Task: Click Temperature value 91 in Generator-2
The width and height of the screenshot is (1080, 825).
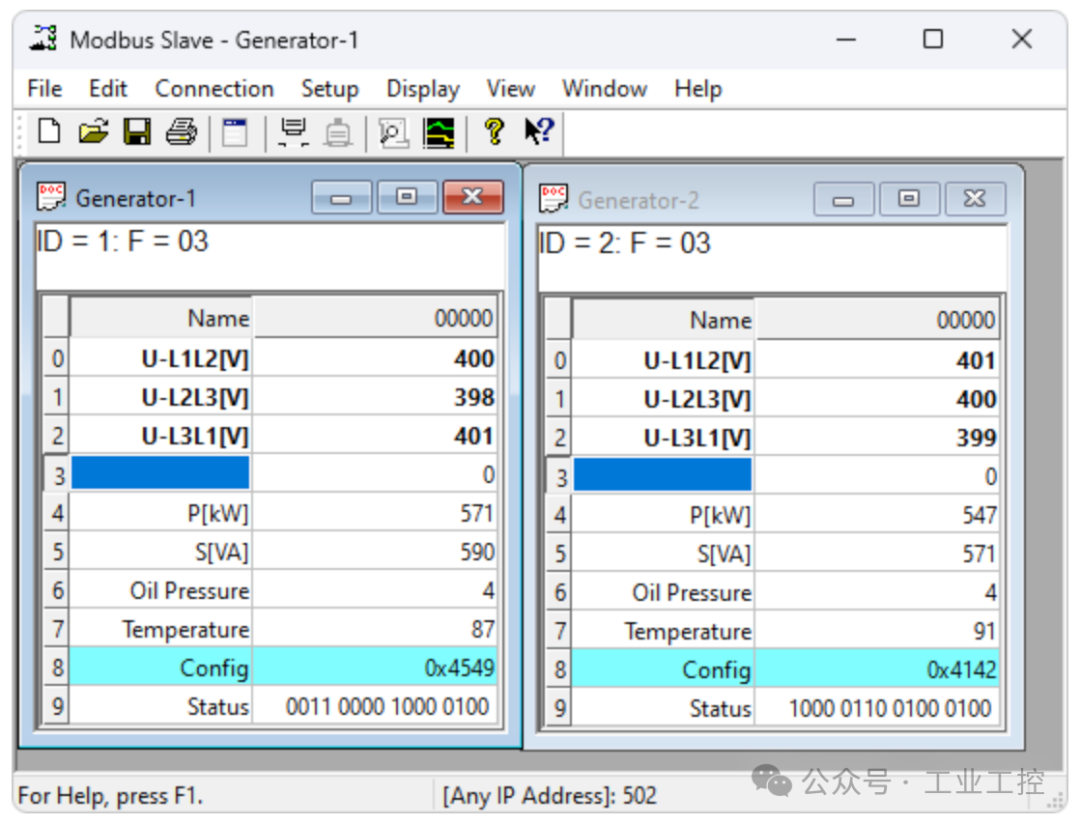Action: coord(985,631)
